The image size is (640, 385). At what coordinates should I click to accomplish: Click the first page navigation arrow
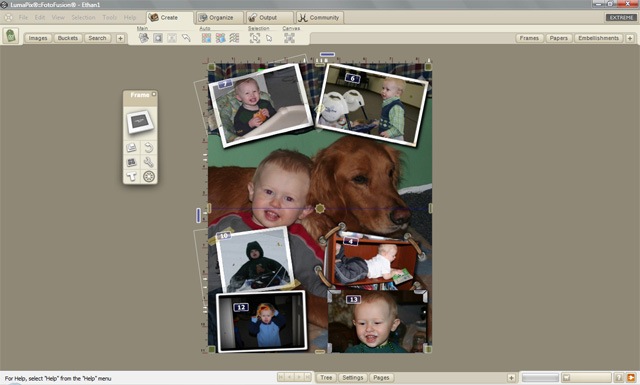(281, 377)
